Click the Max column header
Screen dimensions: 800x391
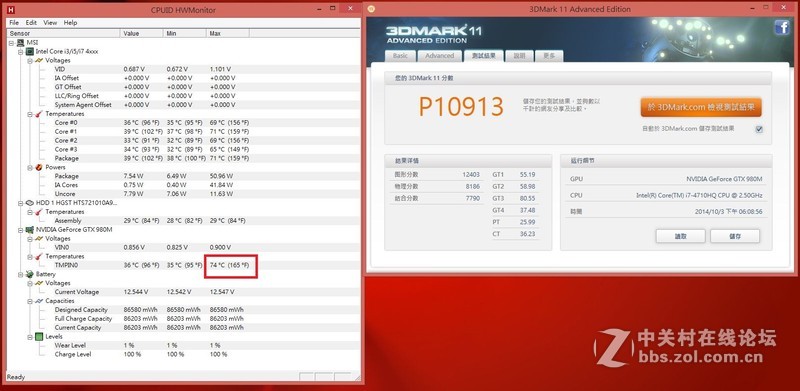coord(228,33)
